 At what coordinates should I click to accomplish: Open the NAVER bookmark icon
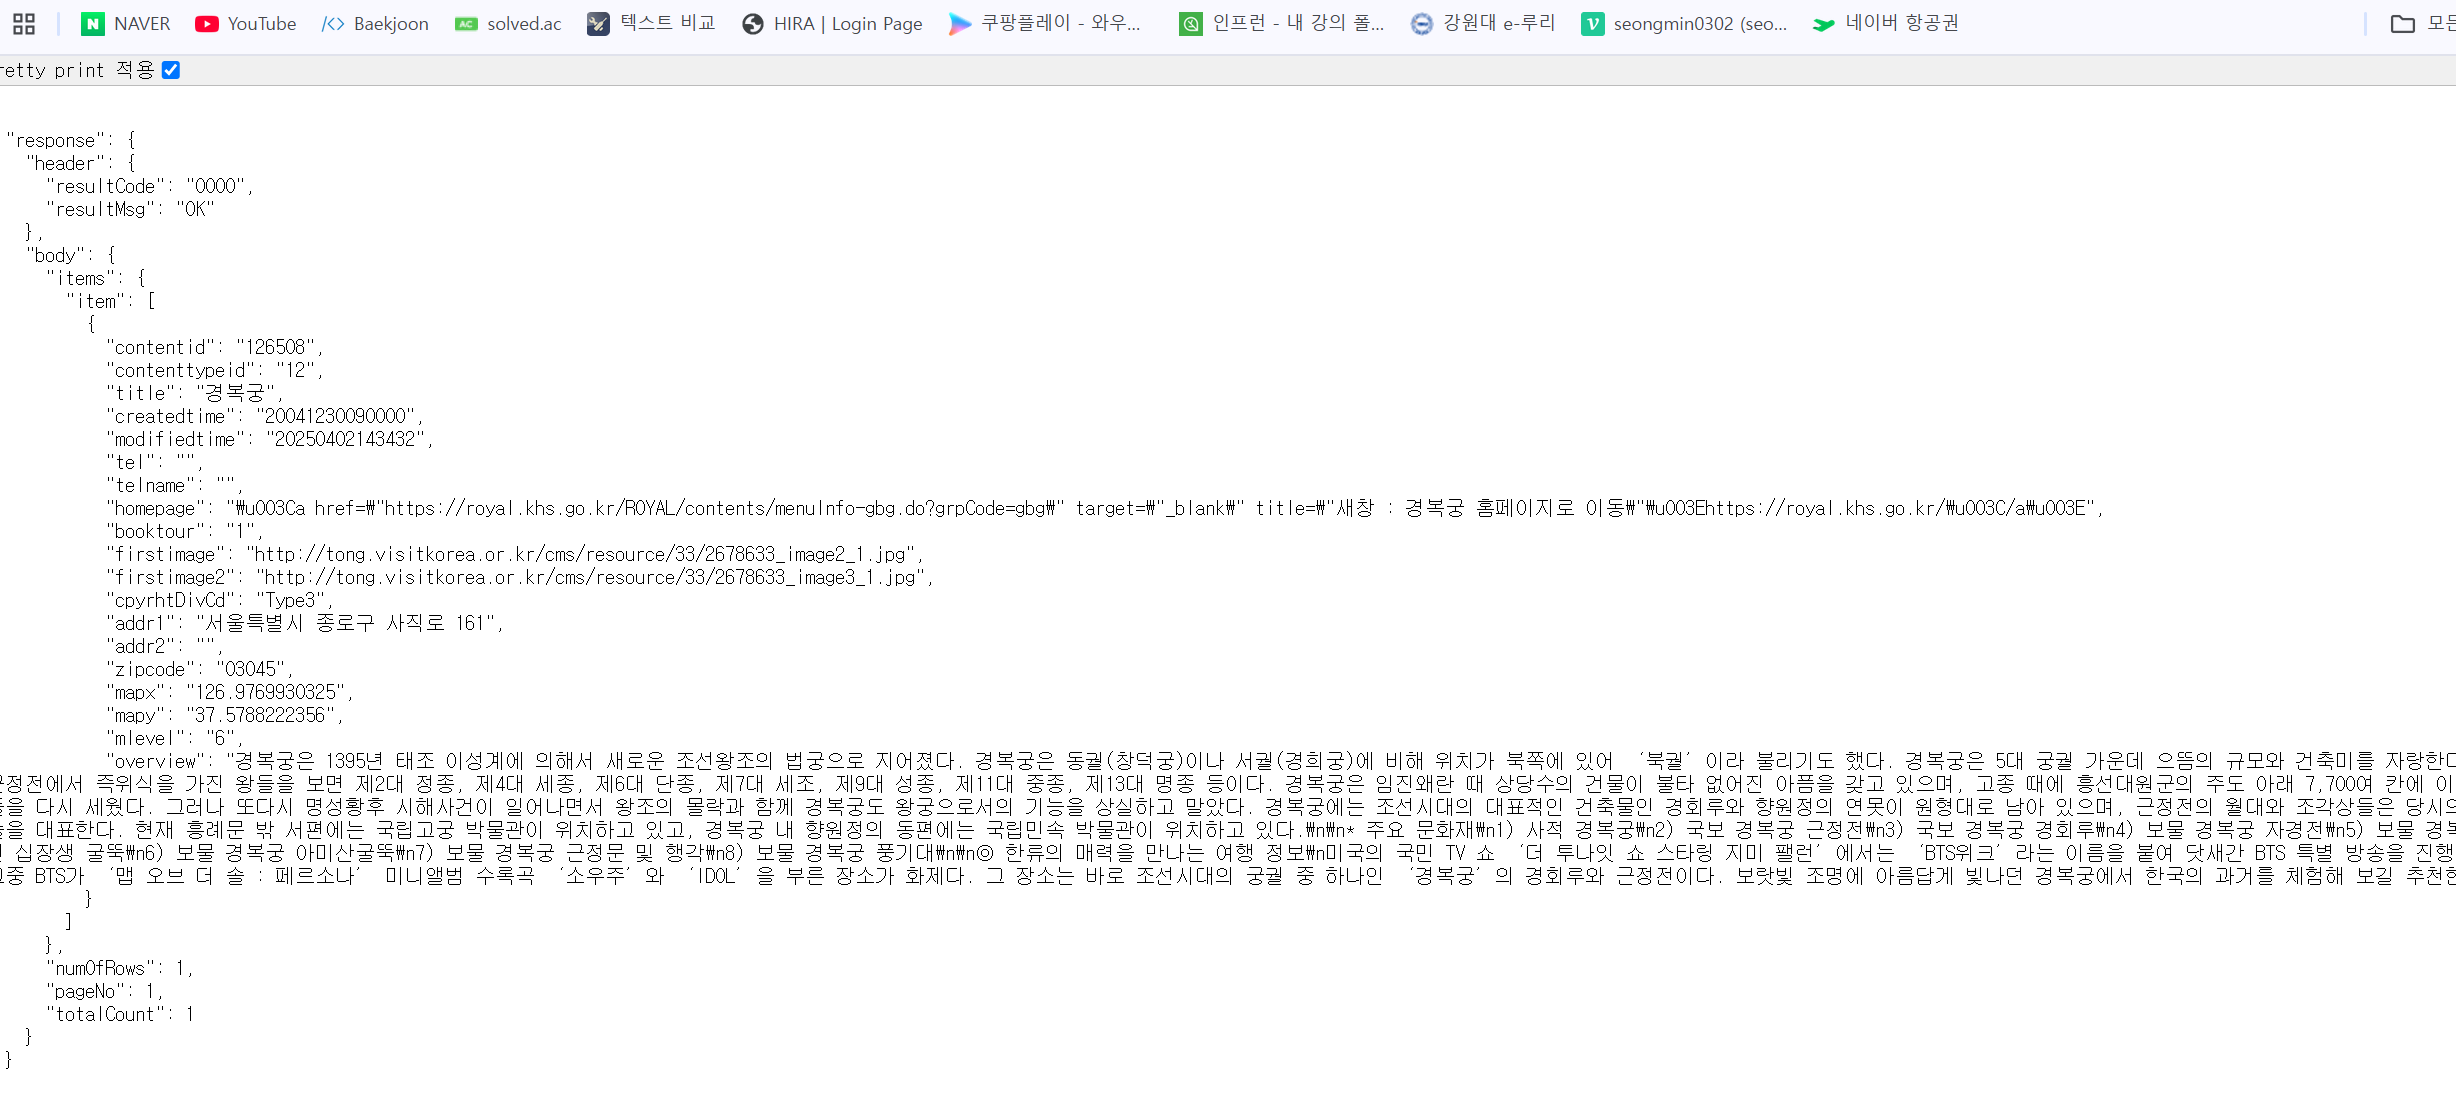click(93, 24)
